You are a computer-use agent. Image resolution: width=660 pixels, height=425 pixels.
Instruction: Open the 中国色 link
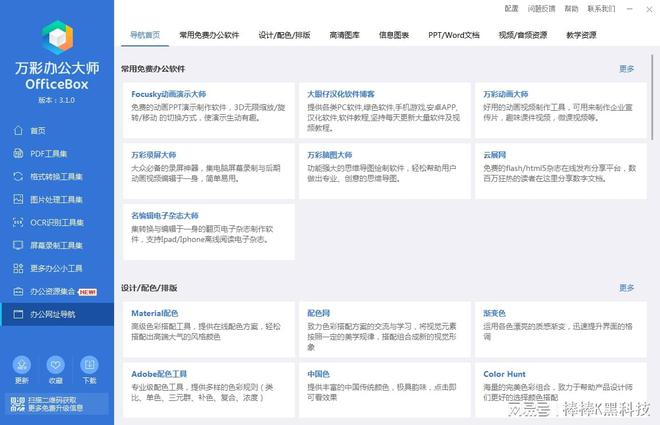point(319,374)
